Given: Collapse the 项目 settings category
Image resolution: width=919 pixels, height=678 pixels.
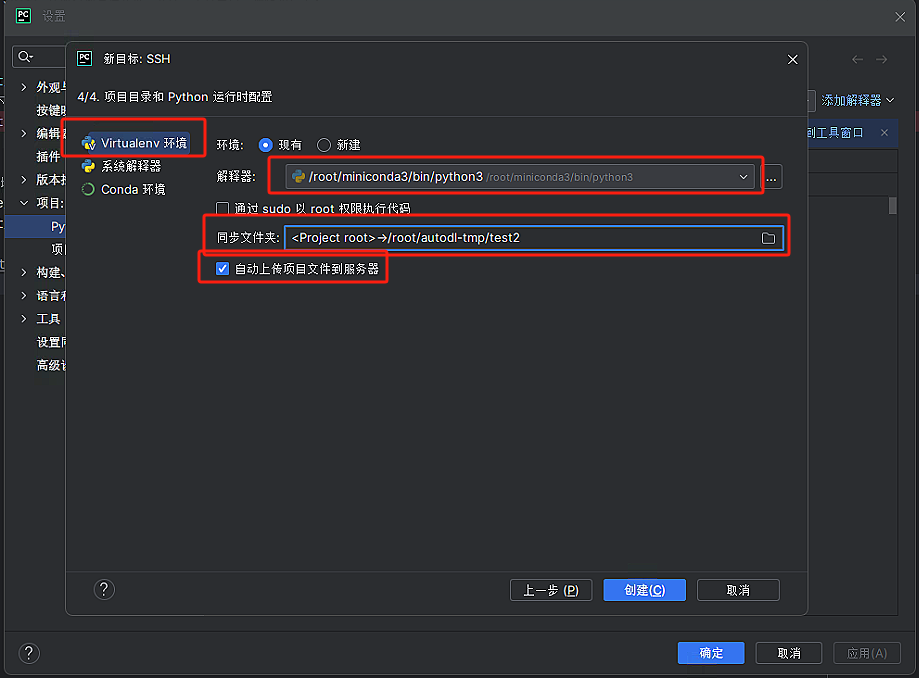Looking at the screenshot, I should point(23,203).
